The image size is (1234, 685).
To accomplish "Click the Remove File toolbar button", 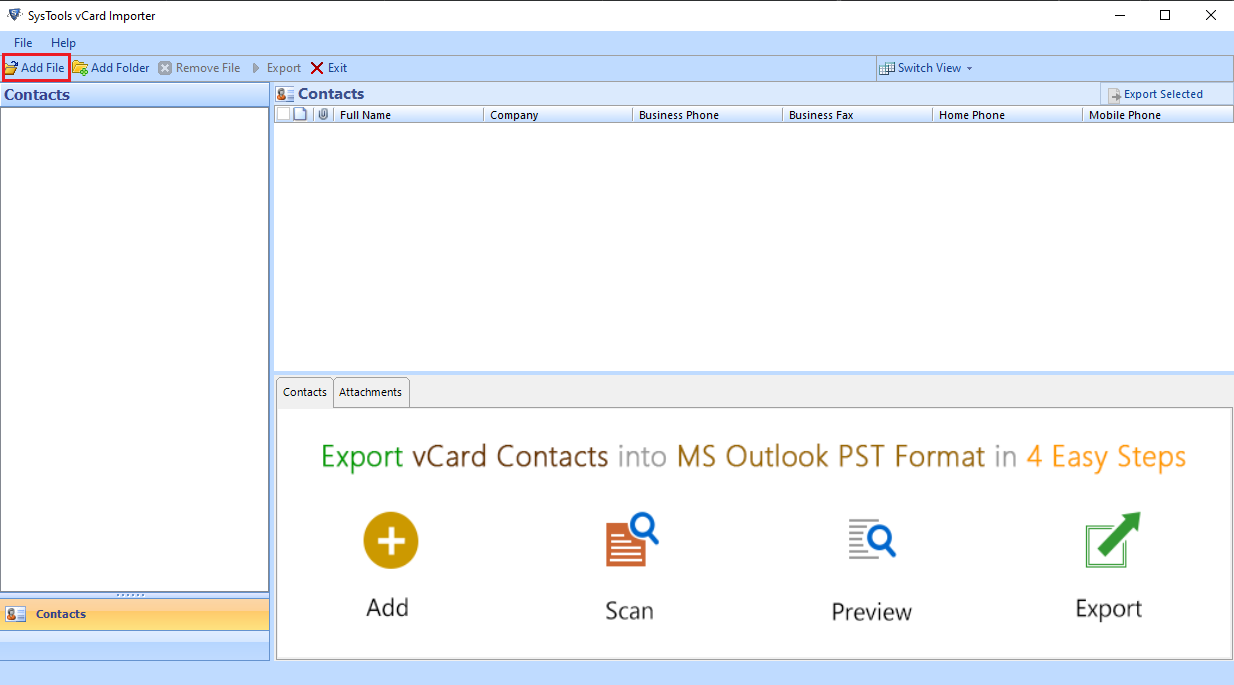I will pos(199,68).
